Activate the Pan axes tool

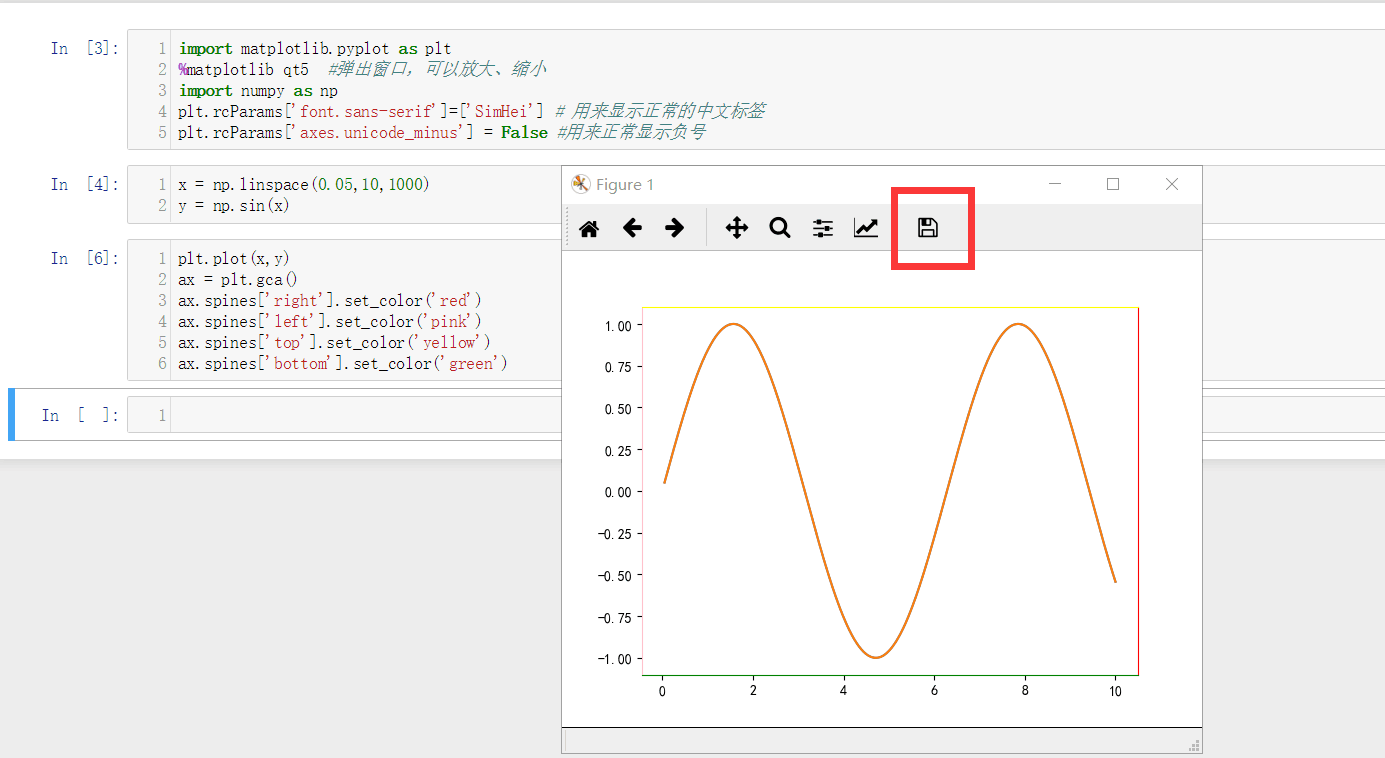tap(737, 228)
